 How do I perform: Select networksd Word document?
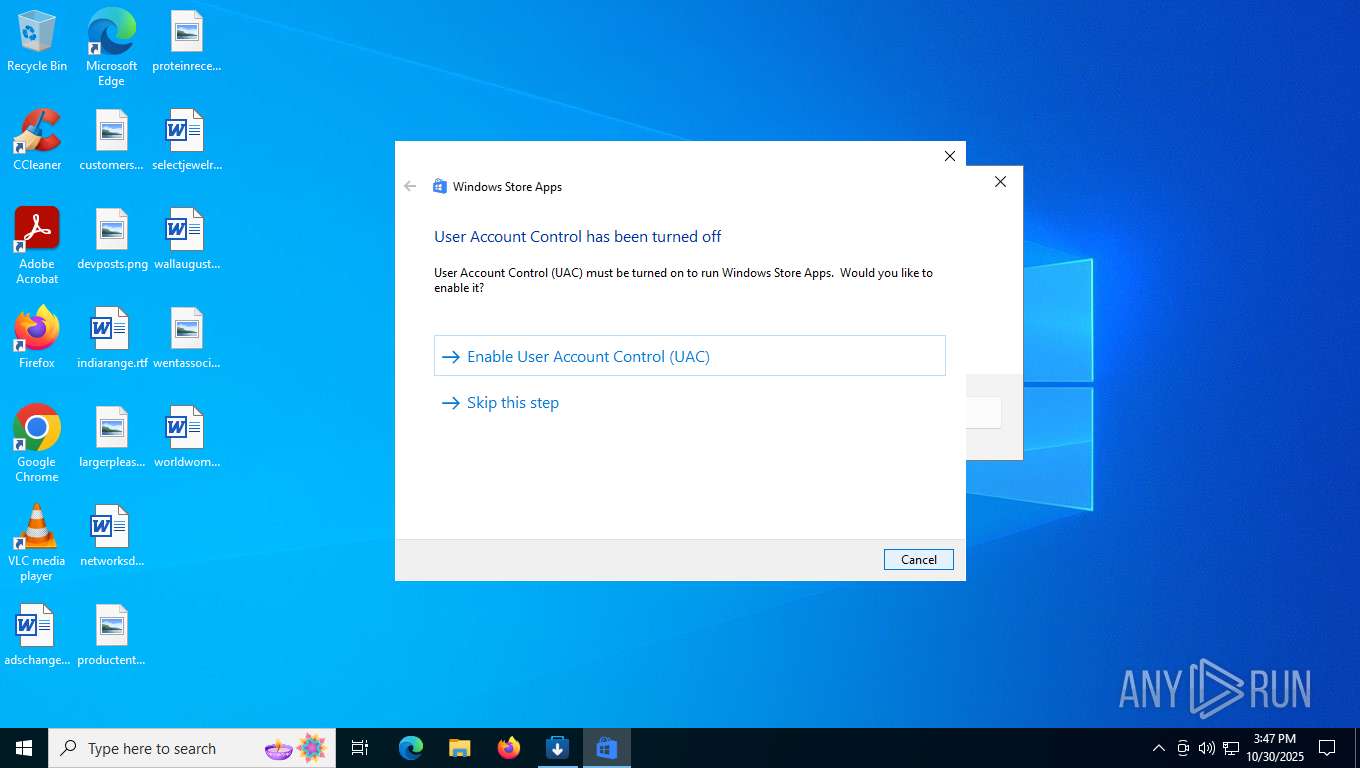[111, 536]
